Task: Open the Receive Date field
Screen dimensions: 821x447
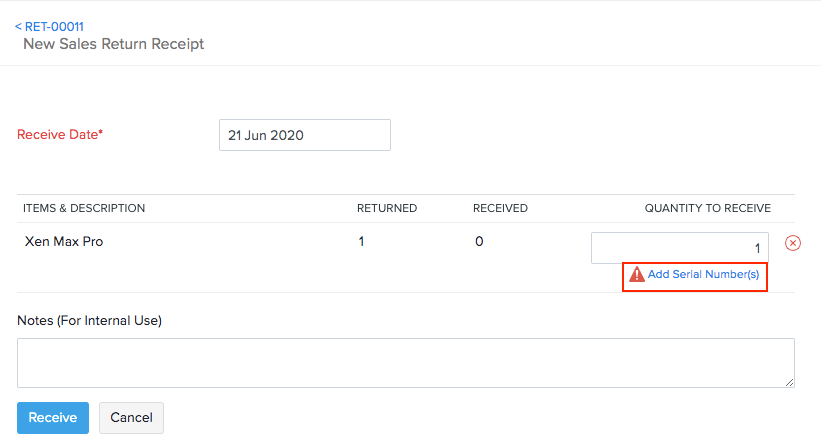Action: click(304, 135)
